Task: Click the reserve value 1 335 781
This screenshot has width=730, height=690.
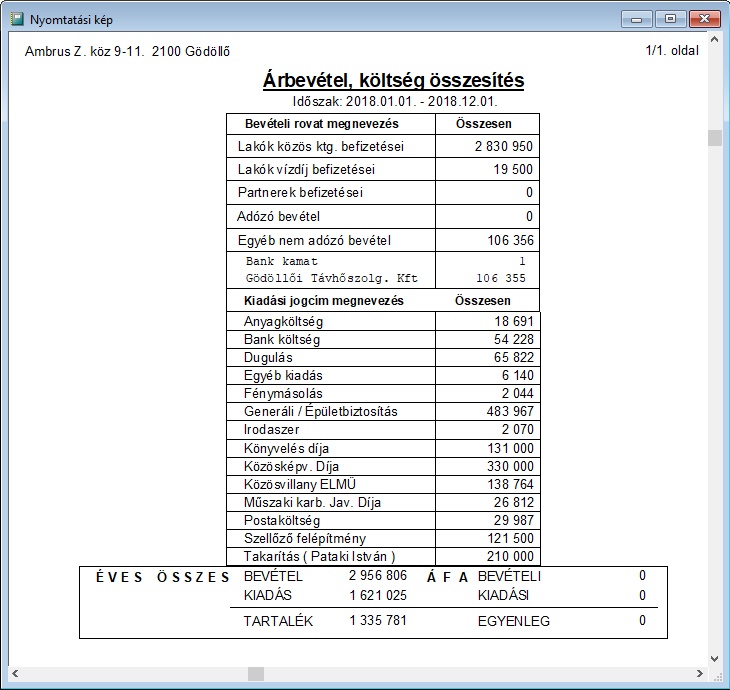Action: click(378, 621)
